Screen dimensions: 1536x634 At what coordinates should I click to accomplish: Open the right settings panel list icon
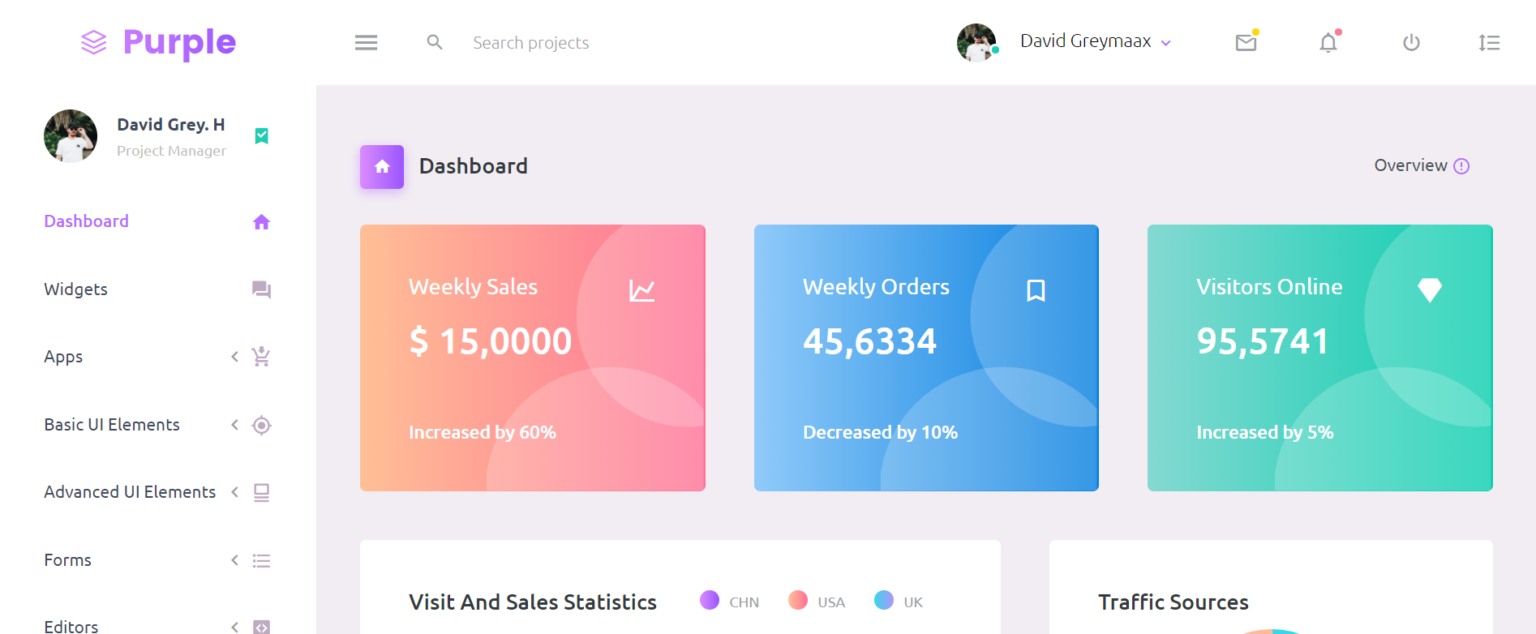(x=1489, y=43)
